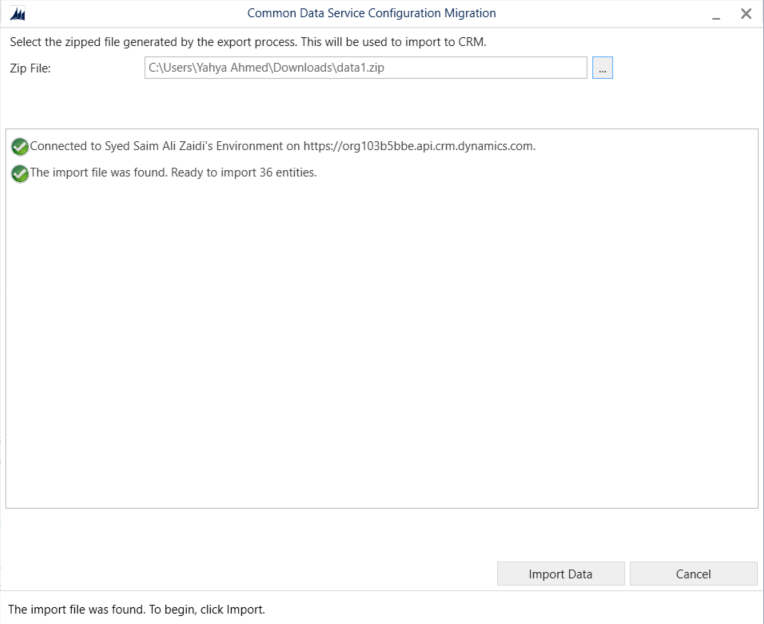Click the window title text
Image resolution: width=764 pixels, height=624 pixels.
pyautogui.click(x=371, y=14)
